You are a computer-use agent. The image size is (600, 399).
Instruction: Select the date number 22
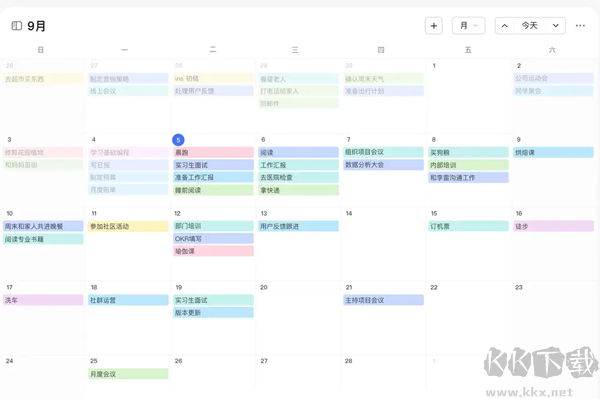click(x=434, y=287)
